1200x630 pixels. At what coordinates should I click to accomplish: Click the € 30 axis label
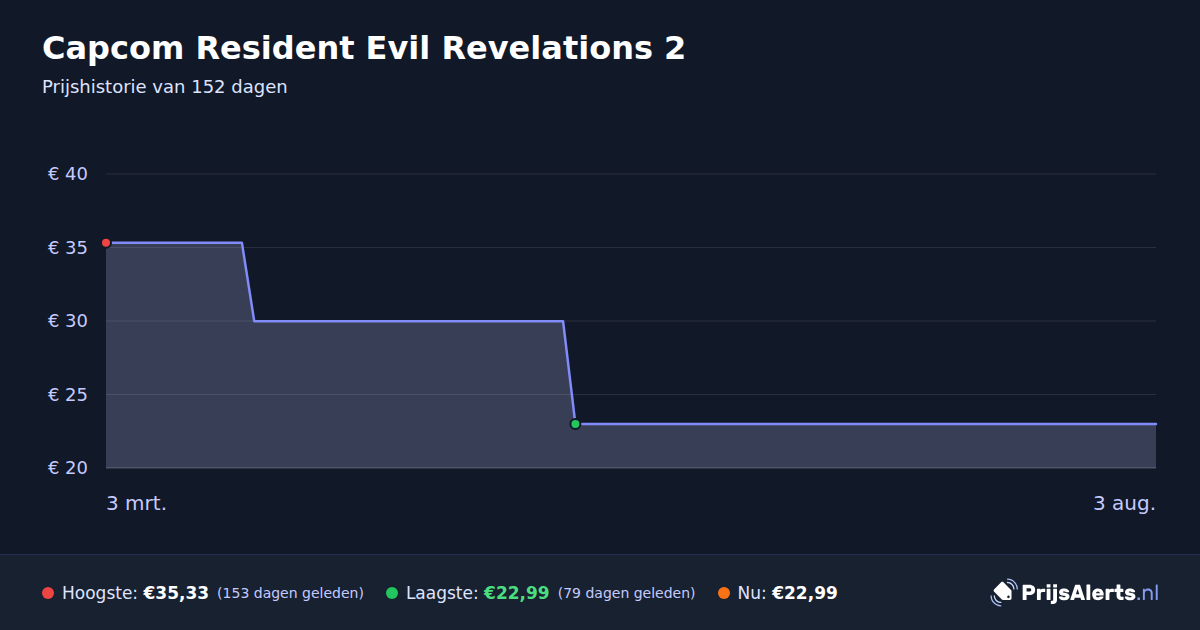68,321
